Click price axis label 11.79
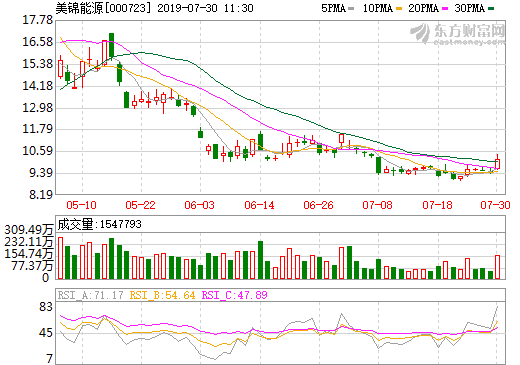Viewport: 520px width, 365px height. click(38, 129)
